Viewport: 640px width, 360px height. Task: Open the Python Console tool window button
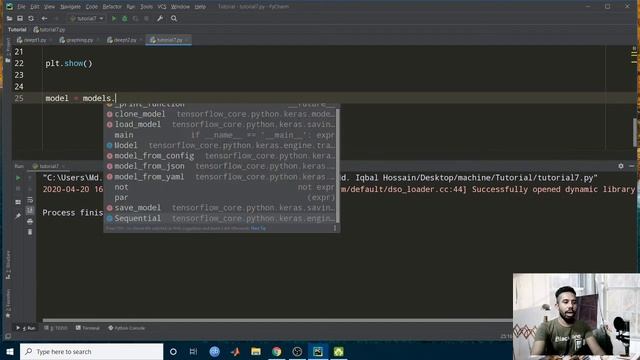tap(127, 328)
